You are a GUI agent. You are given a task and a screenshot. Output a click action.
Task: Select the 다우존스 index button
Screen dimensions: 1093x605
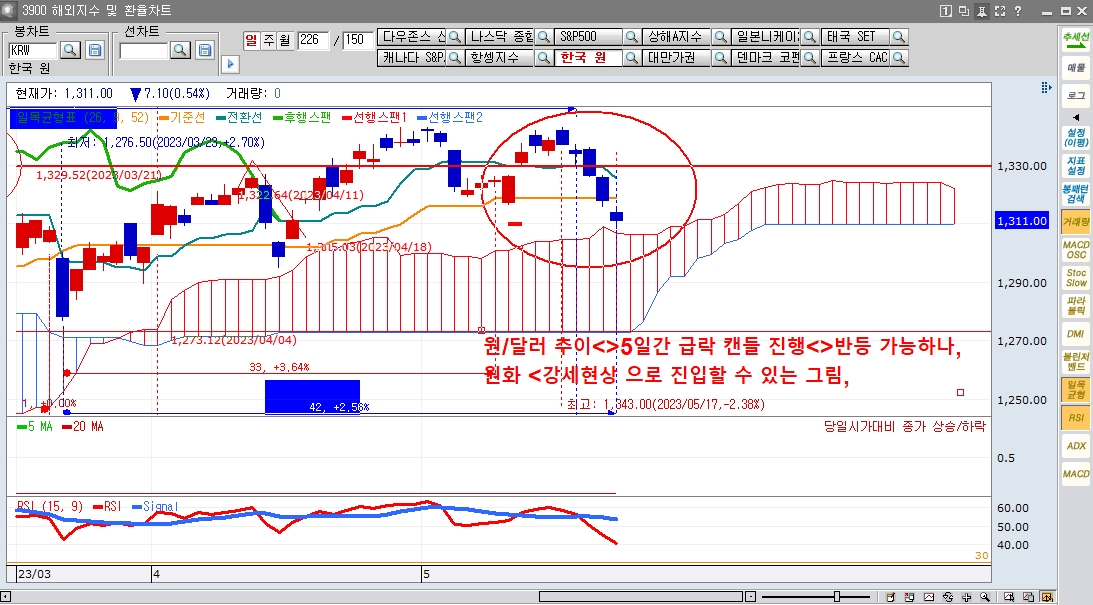(x=411, y=37)
